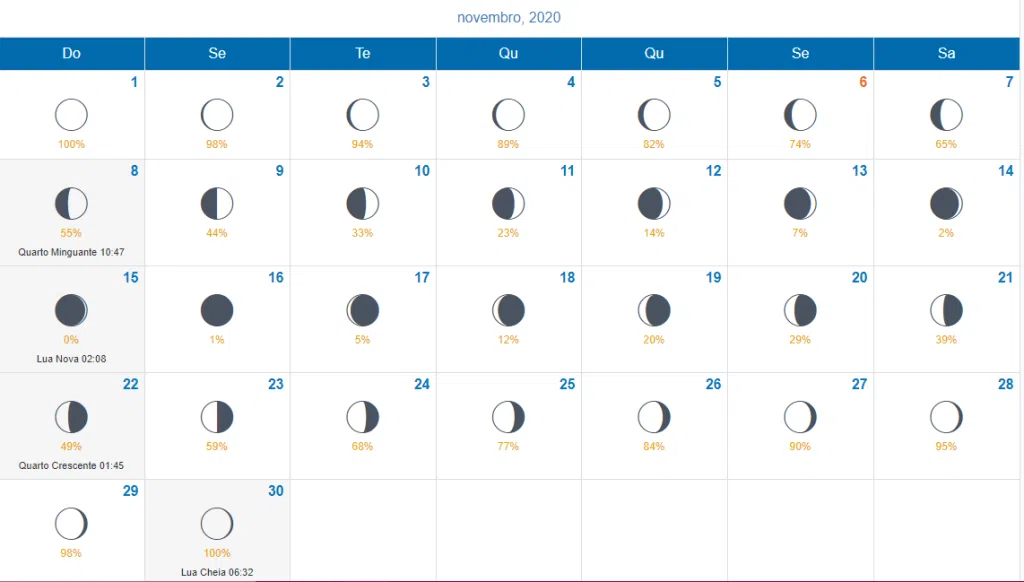Select the day number 25
Screen dimensions: 1024x582
(567, 384)
